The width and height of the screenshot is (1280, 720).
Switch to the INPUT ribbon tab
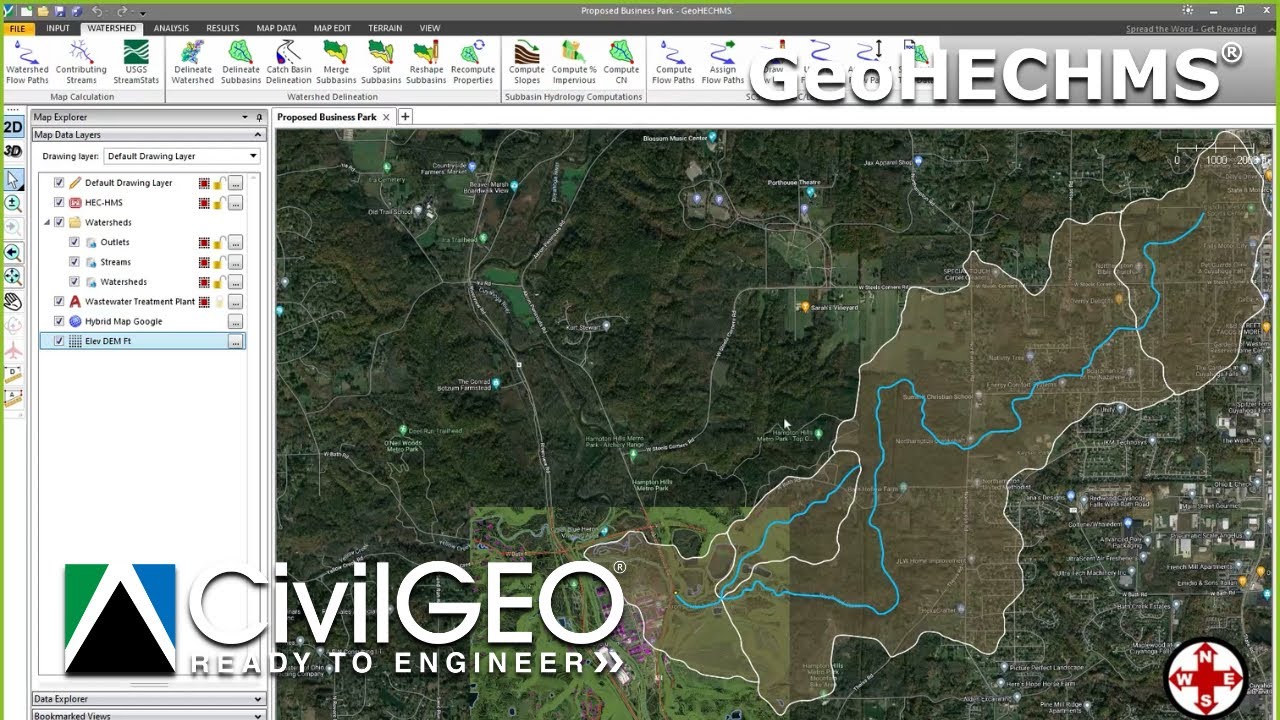click(58, 28)
